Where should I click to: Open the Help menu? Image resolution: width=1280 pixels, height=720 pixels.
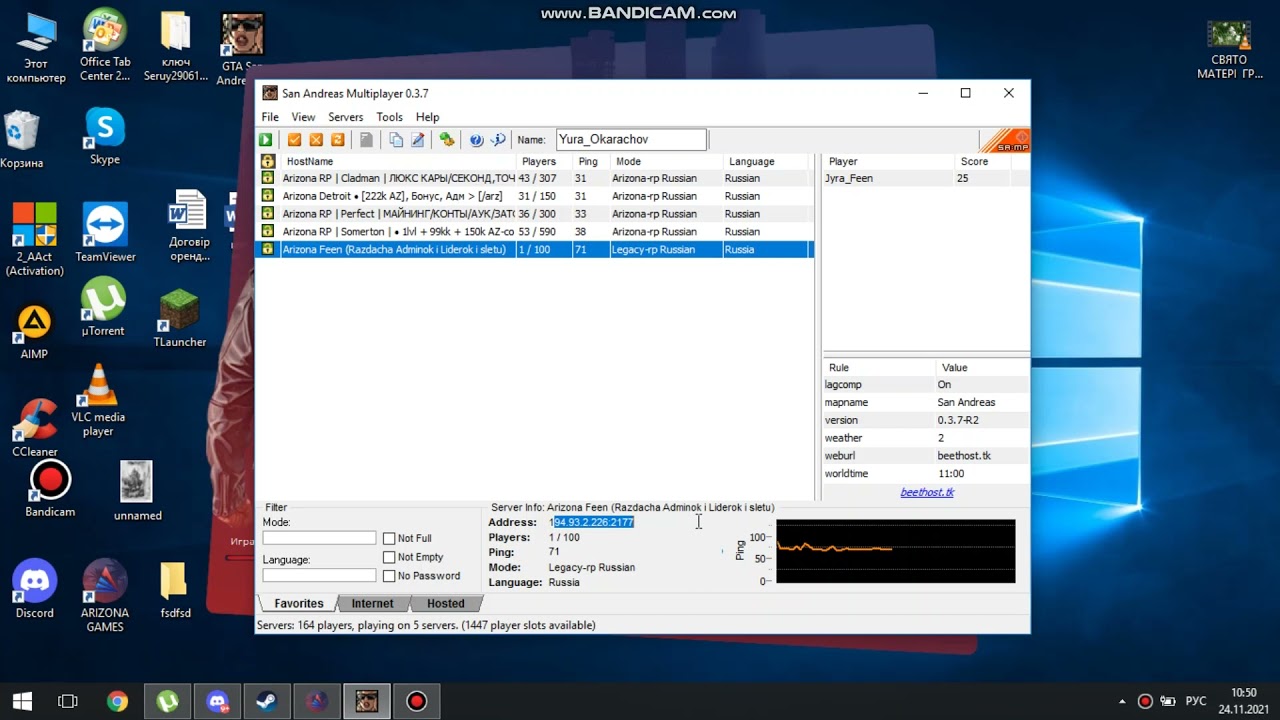pyautogui.click(x=427, y=117)
